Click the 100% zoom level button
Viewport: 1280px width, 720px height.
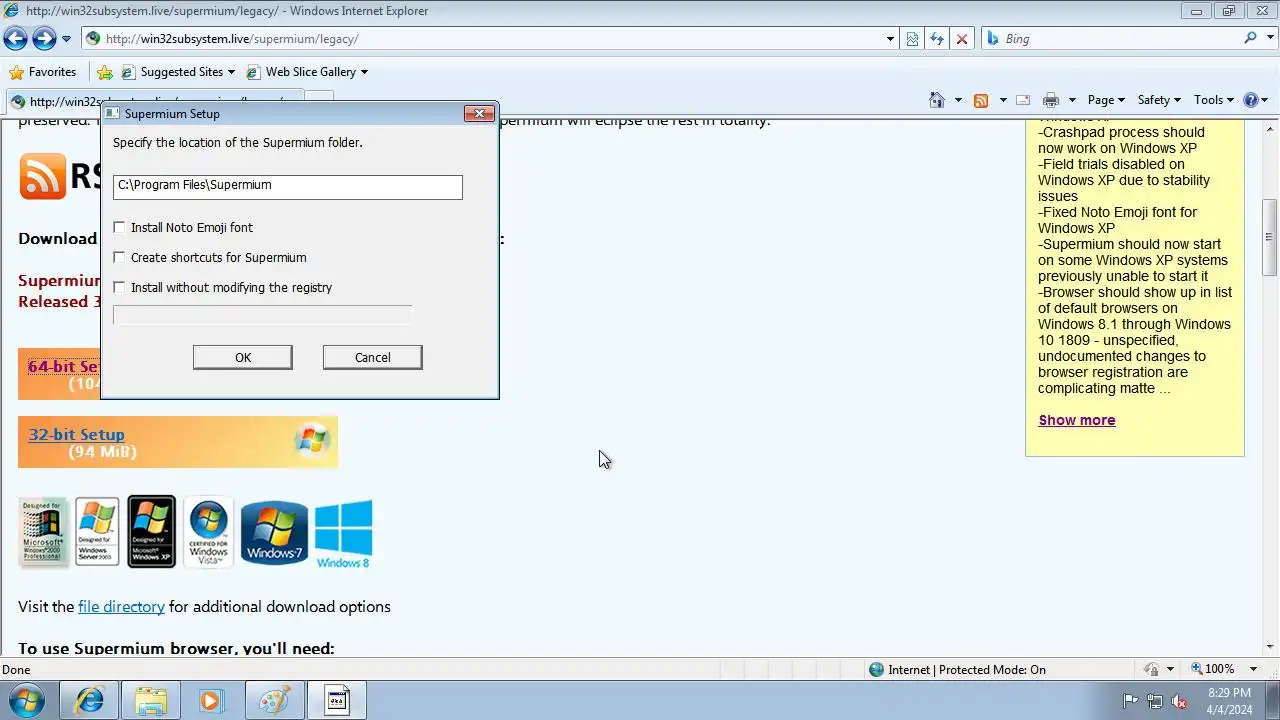1212,669
